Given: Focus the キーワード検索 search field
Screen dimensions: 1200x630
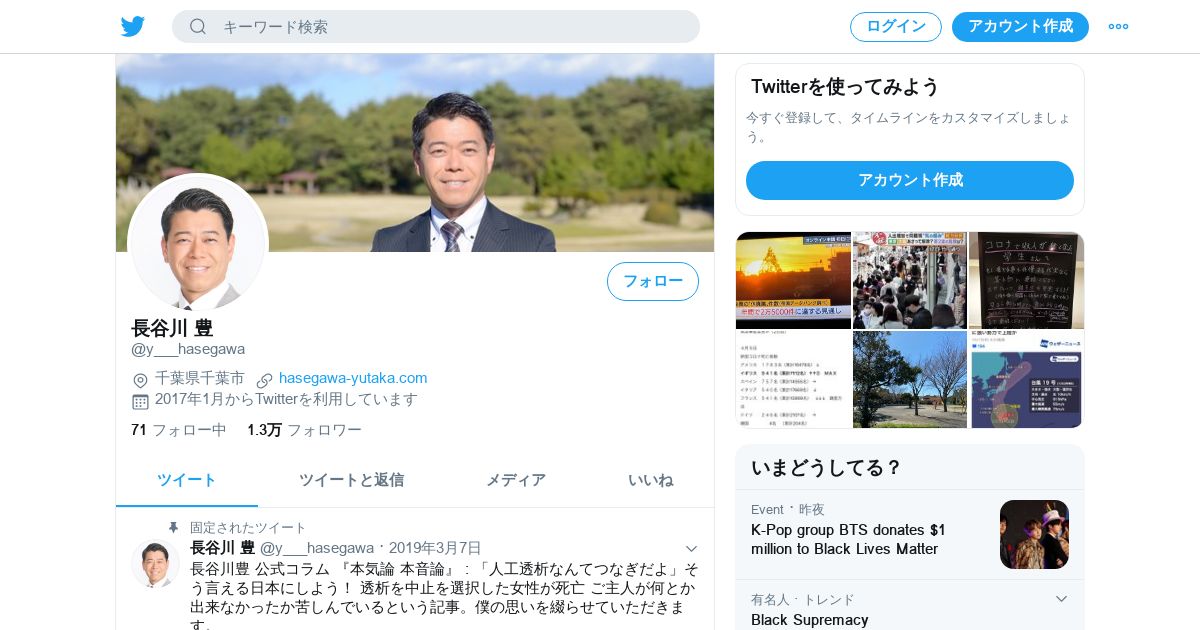Looking at the screenshot, I should [x=436, y=27].
